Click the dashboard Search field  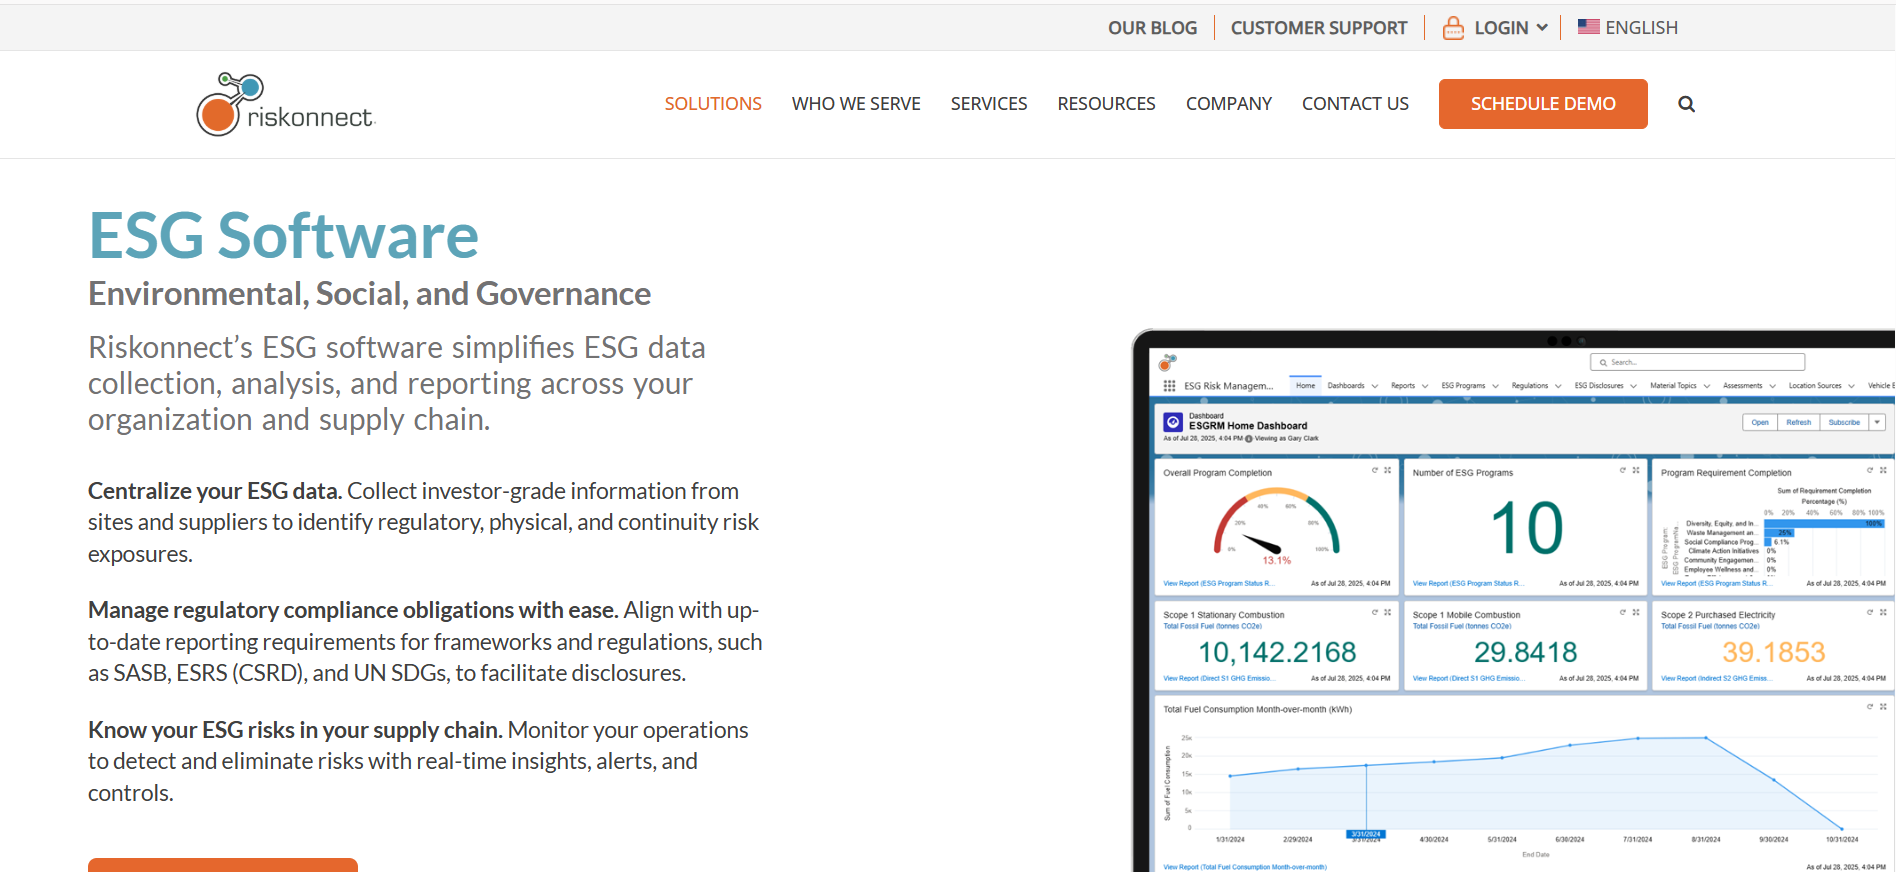1697,362
